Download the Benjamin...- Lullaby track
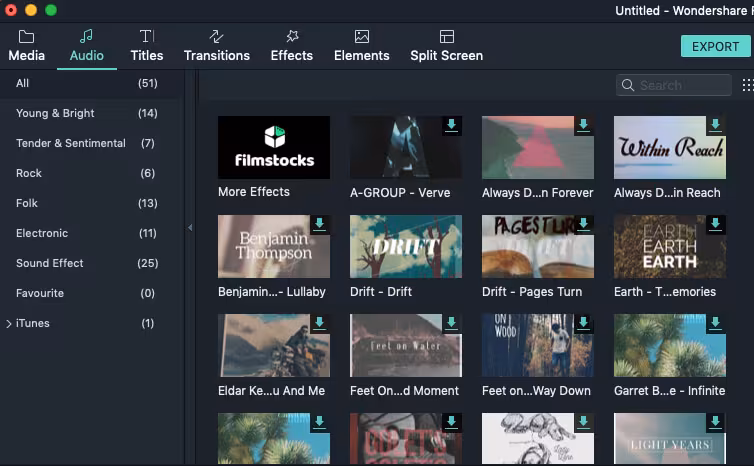 point(319,225)
